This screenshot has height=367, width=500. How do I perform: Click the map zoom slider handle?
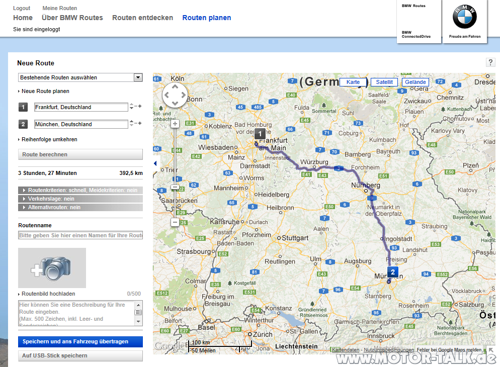coord(175,187)
